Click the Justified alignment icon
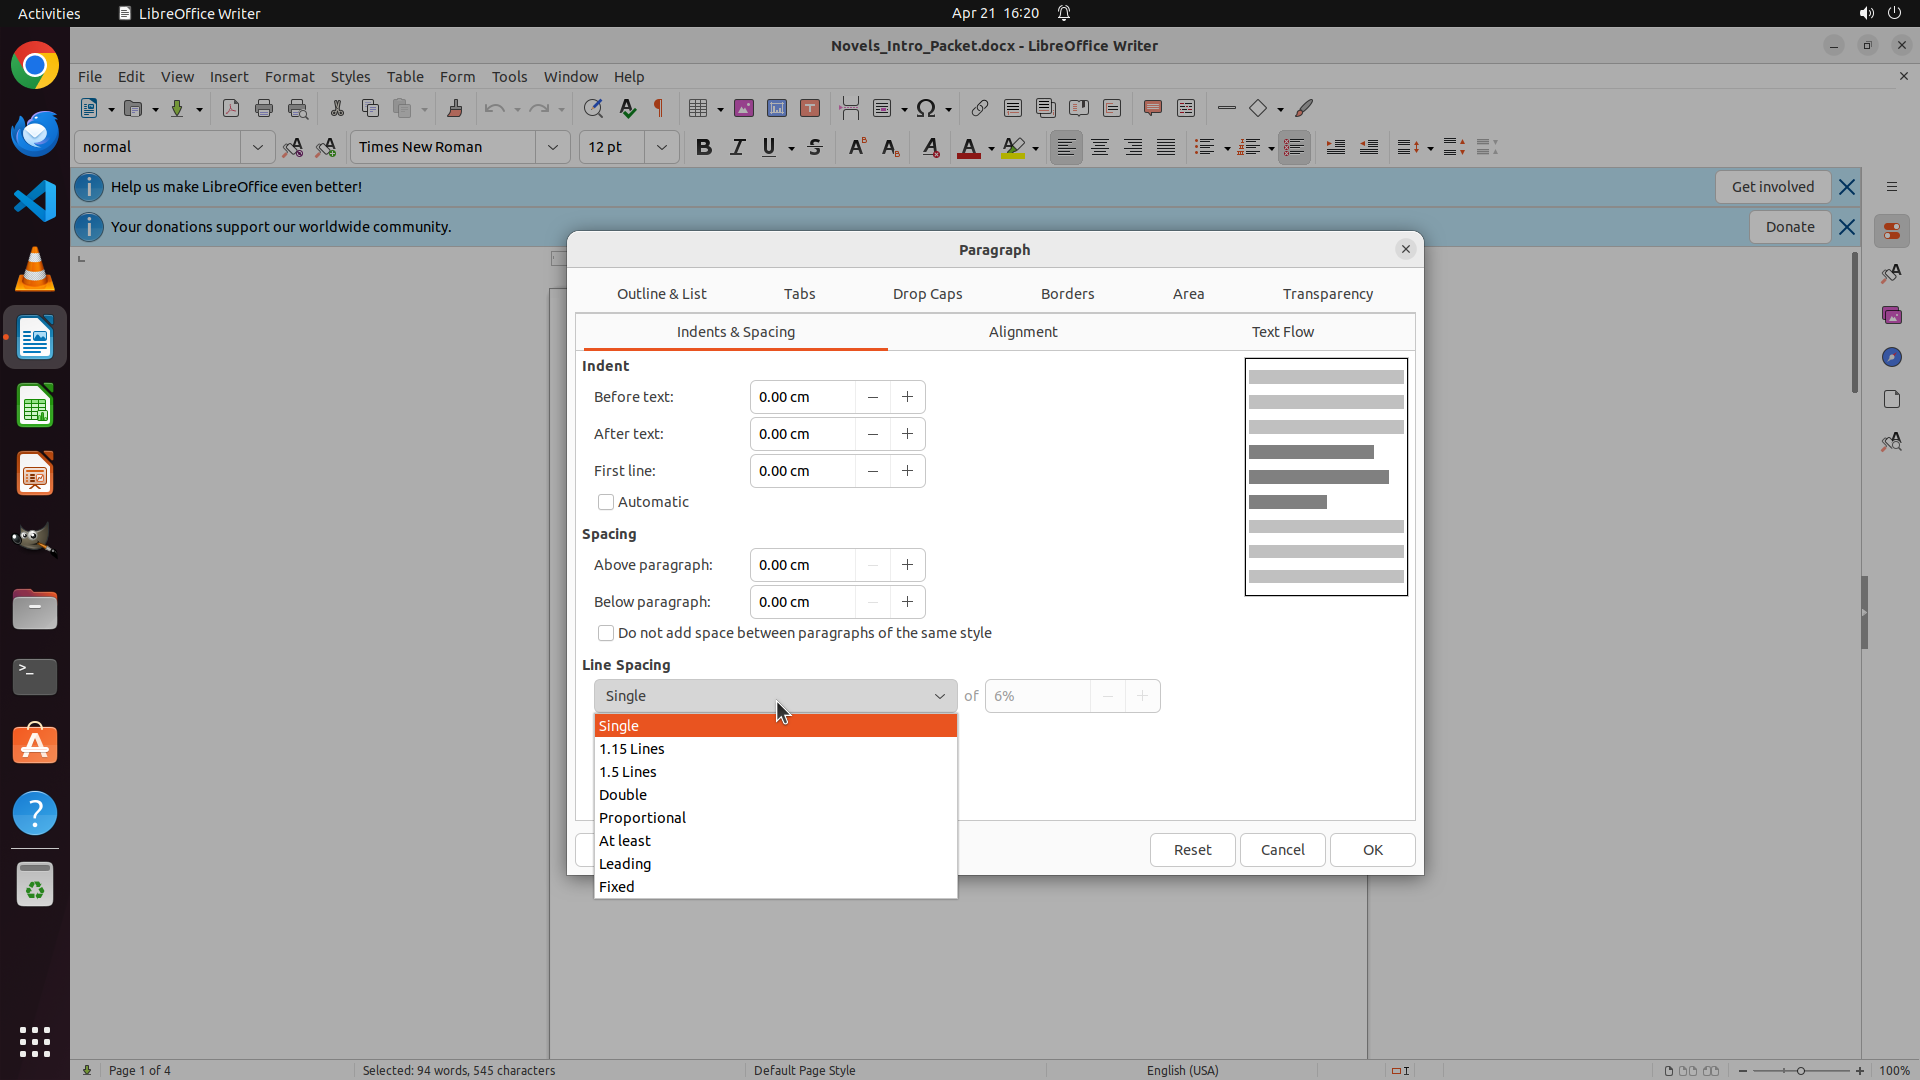The image size is (1920, 1080). [x=1166, y=147]
